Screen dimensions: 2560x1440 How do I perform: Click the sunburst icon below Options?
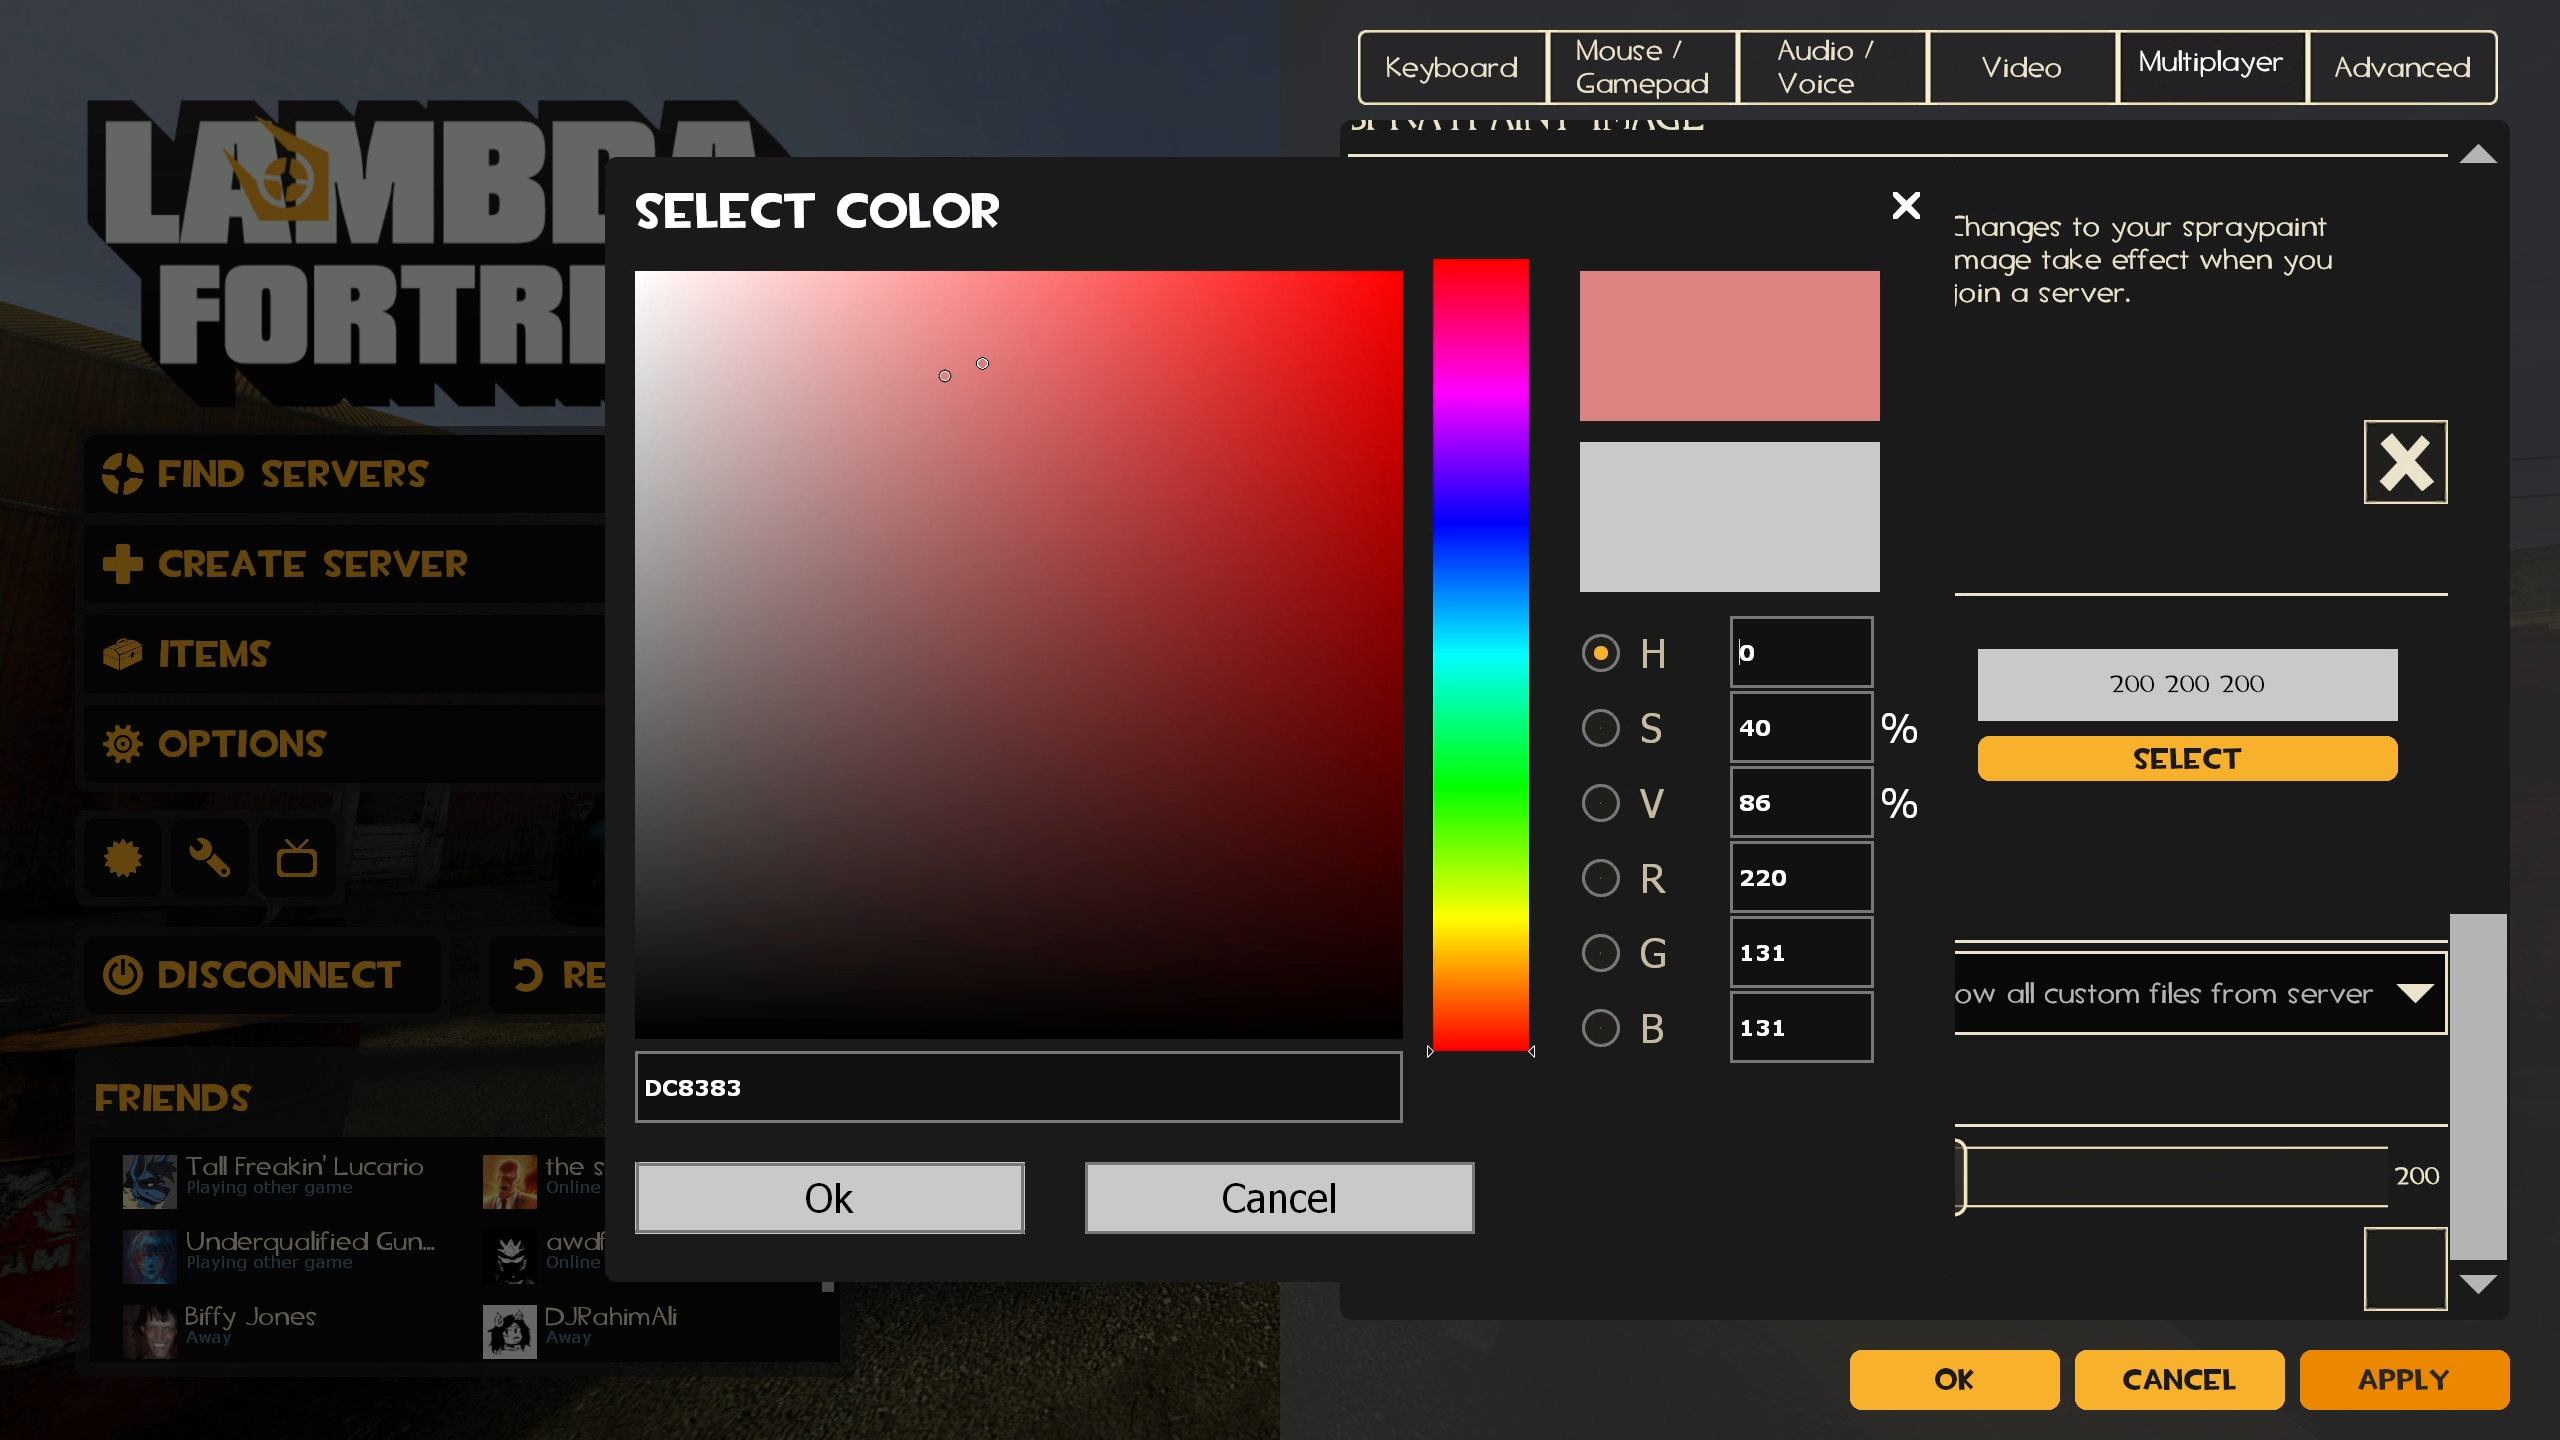click(x=123, y=858)
